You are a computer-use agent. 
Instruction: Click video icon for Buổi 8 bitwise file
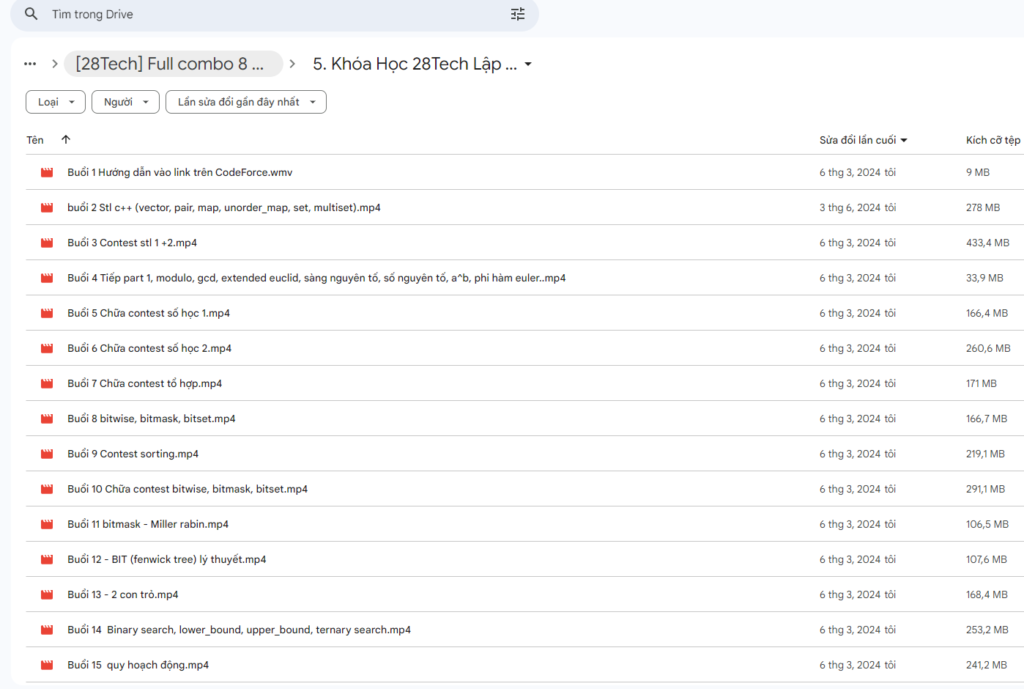point(46,419)
